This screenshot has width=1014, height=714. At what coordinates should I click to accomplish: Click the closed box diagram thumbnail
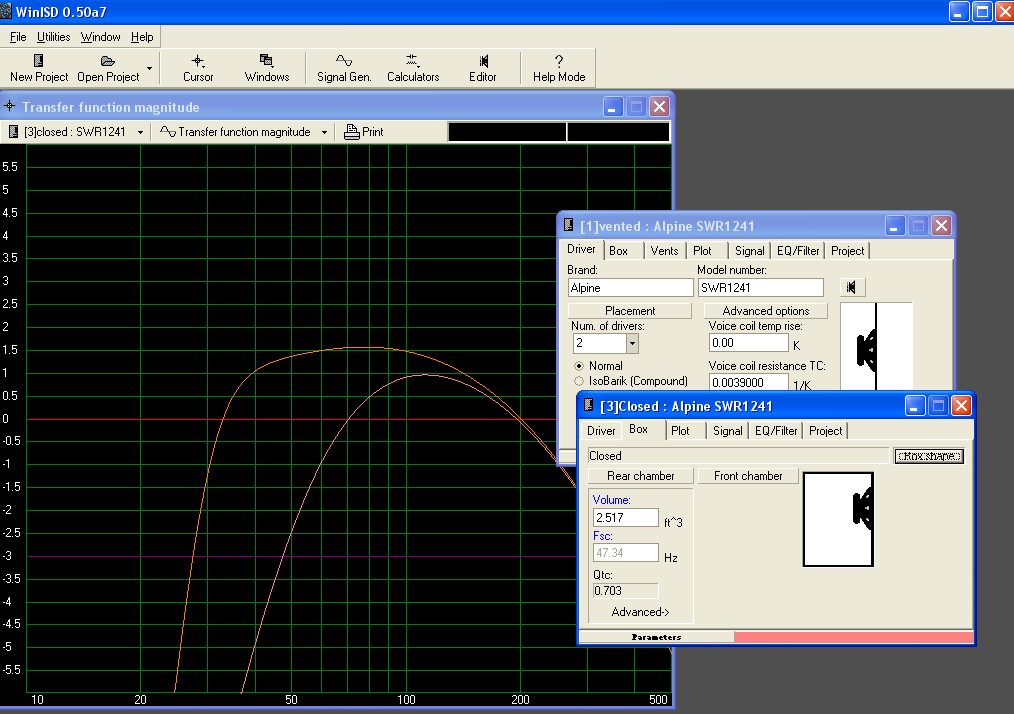click(x=838, y=519)
